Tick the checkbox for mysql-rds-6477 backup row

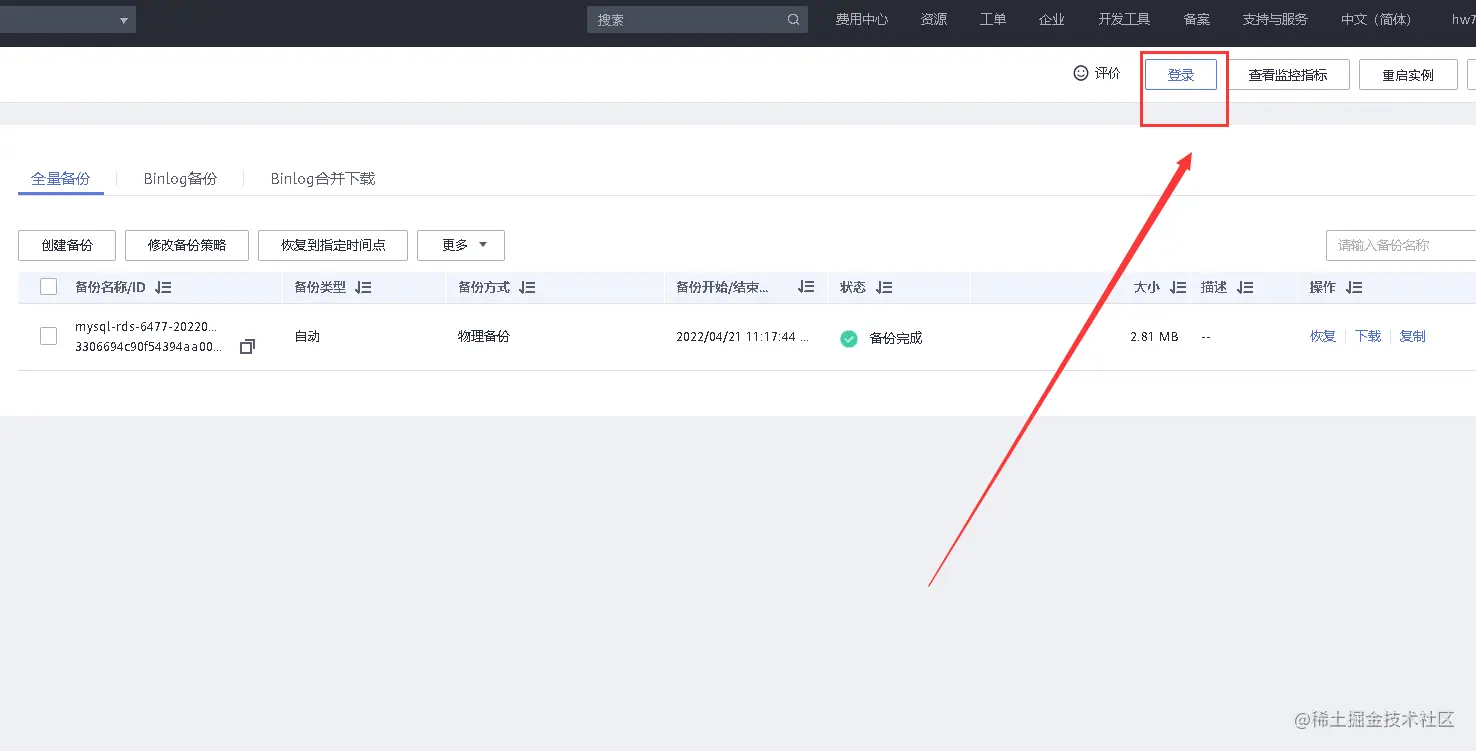coord(48,336)
